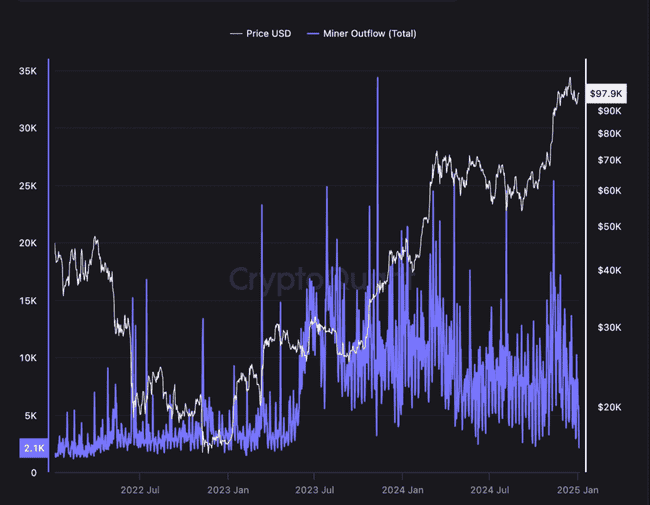Click the 10K label on left axis
The image size is (650, 505).
28,358
